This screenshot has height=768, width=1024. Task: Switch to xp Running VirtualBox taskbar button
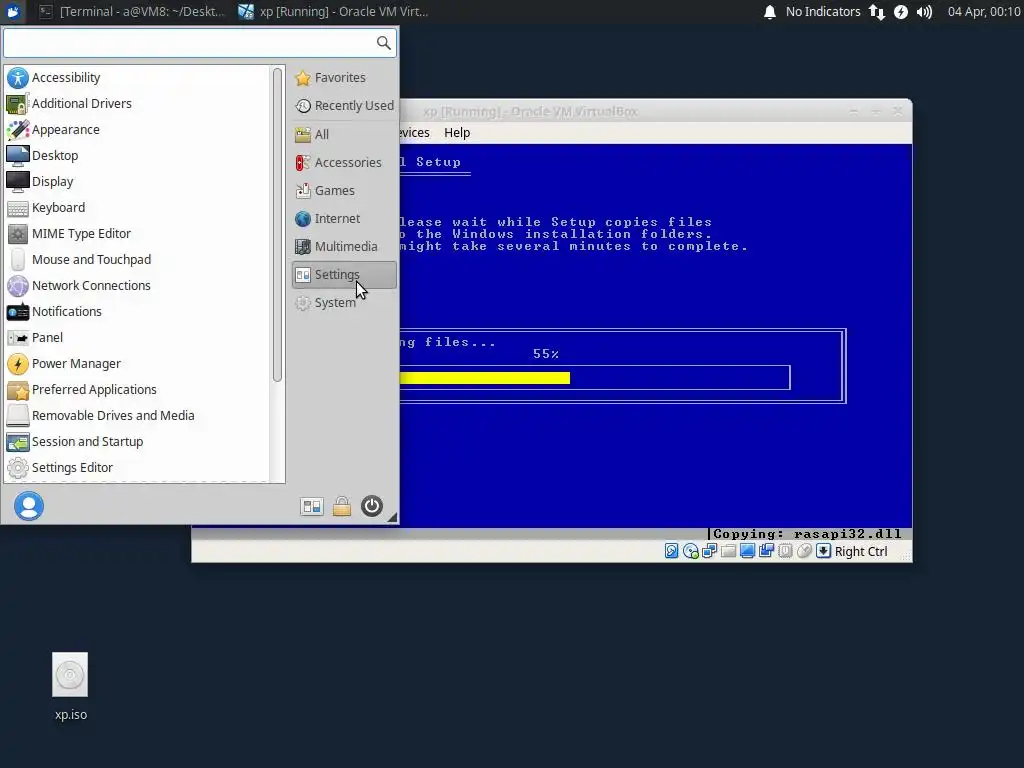click(x=333, y=12)
